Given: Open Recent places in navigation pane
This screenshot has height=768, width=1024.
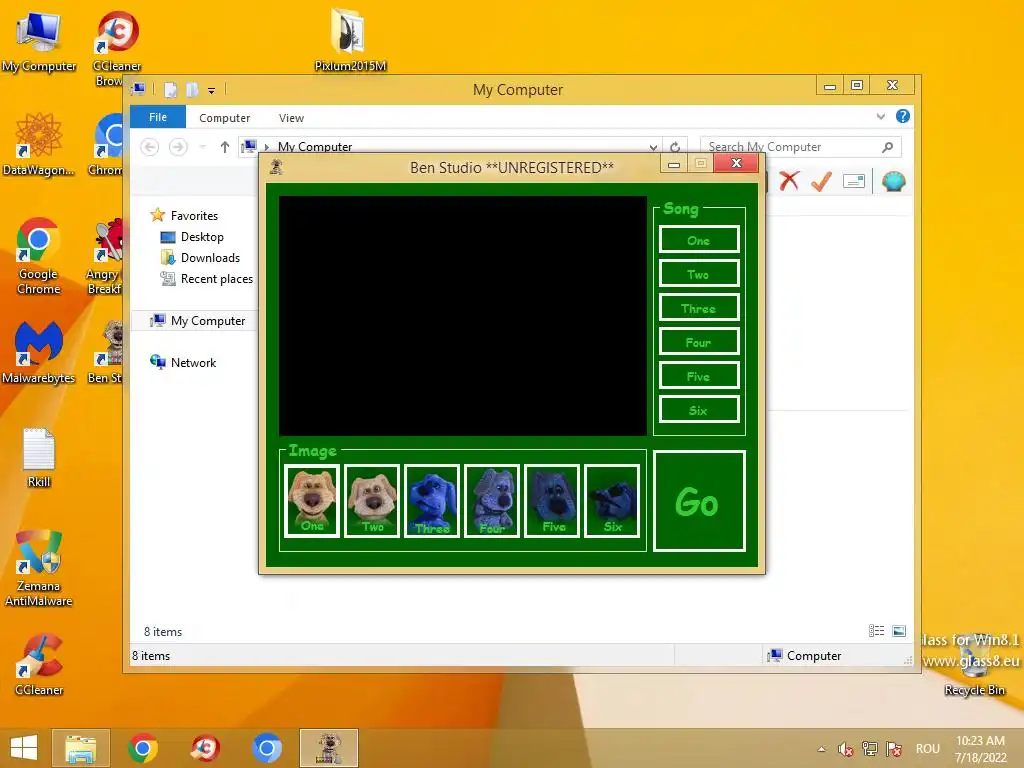Looking at the screenshot, I should (216, 279).
